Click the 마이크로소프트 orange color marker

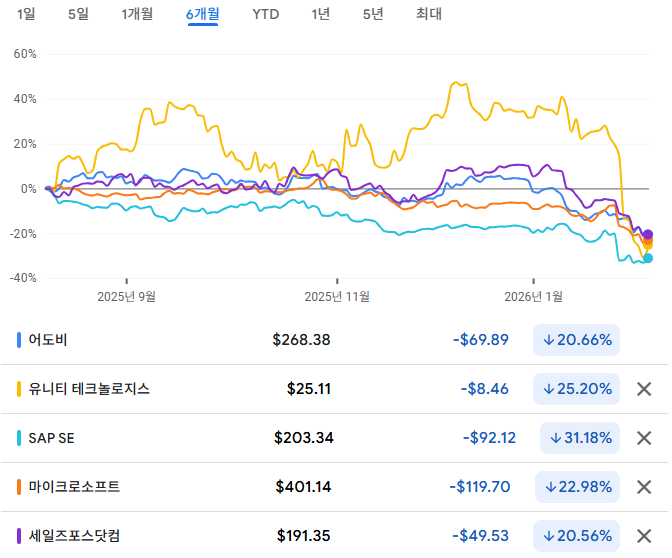pyautogui.click(x=19, y=487)
